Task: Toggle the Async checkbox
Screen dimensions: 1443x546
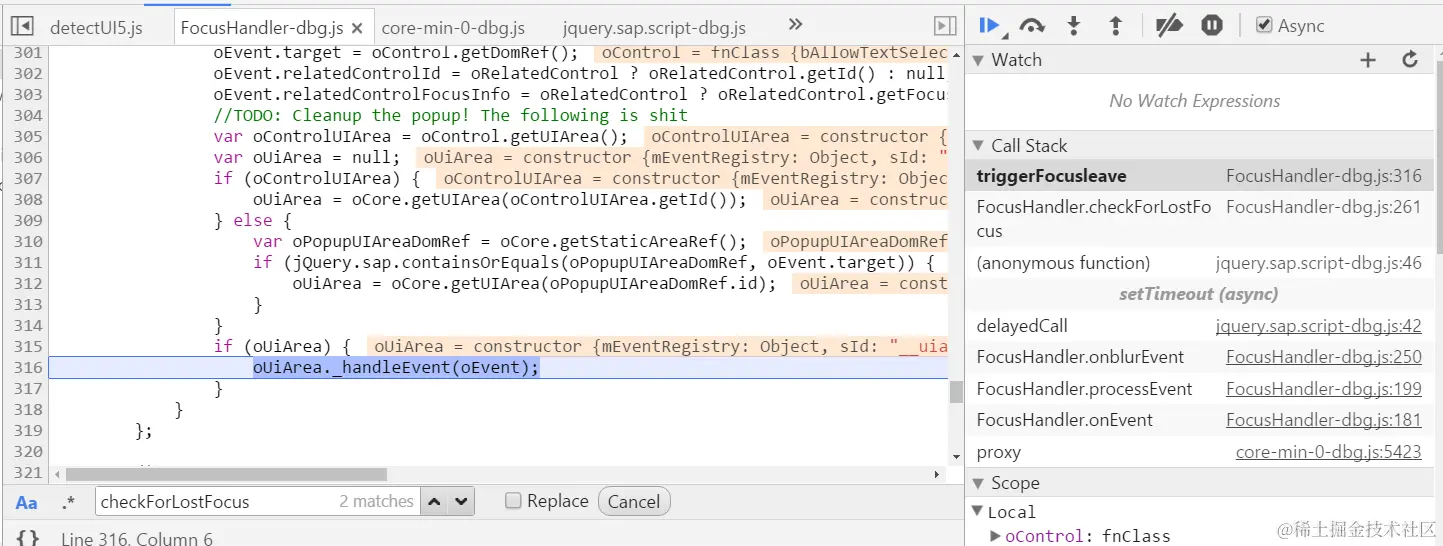Action: [1264, 26]
